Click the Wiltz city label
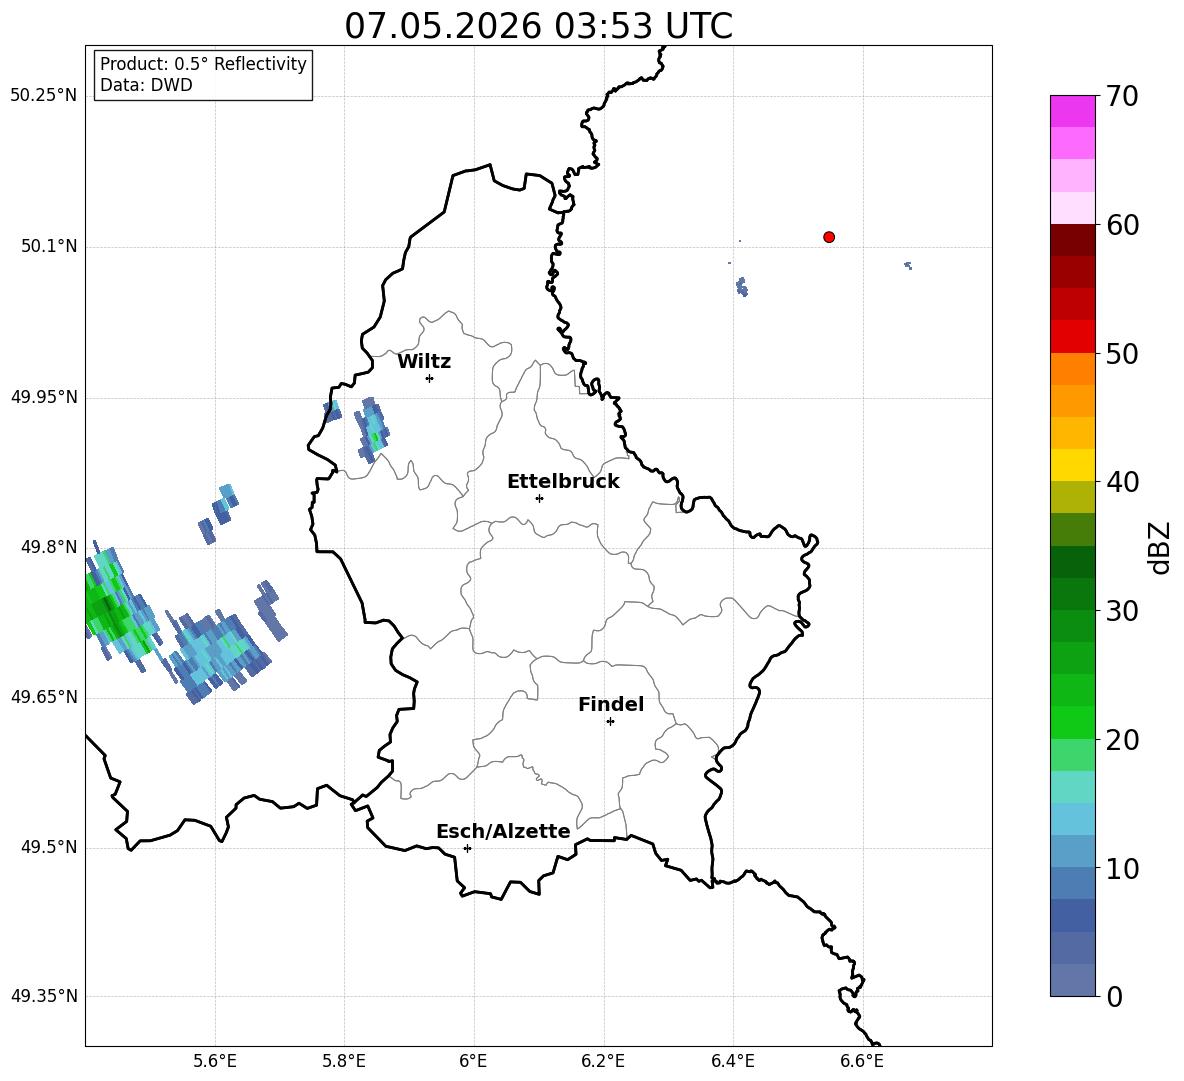1184x1081 pixels. [424, 362]
